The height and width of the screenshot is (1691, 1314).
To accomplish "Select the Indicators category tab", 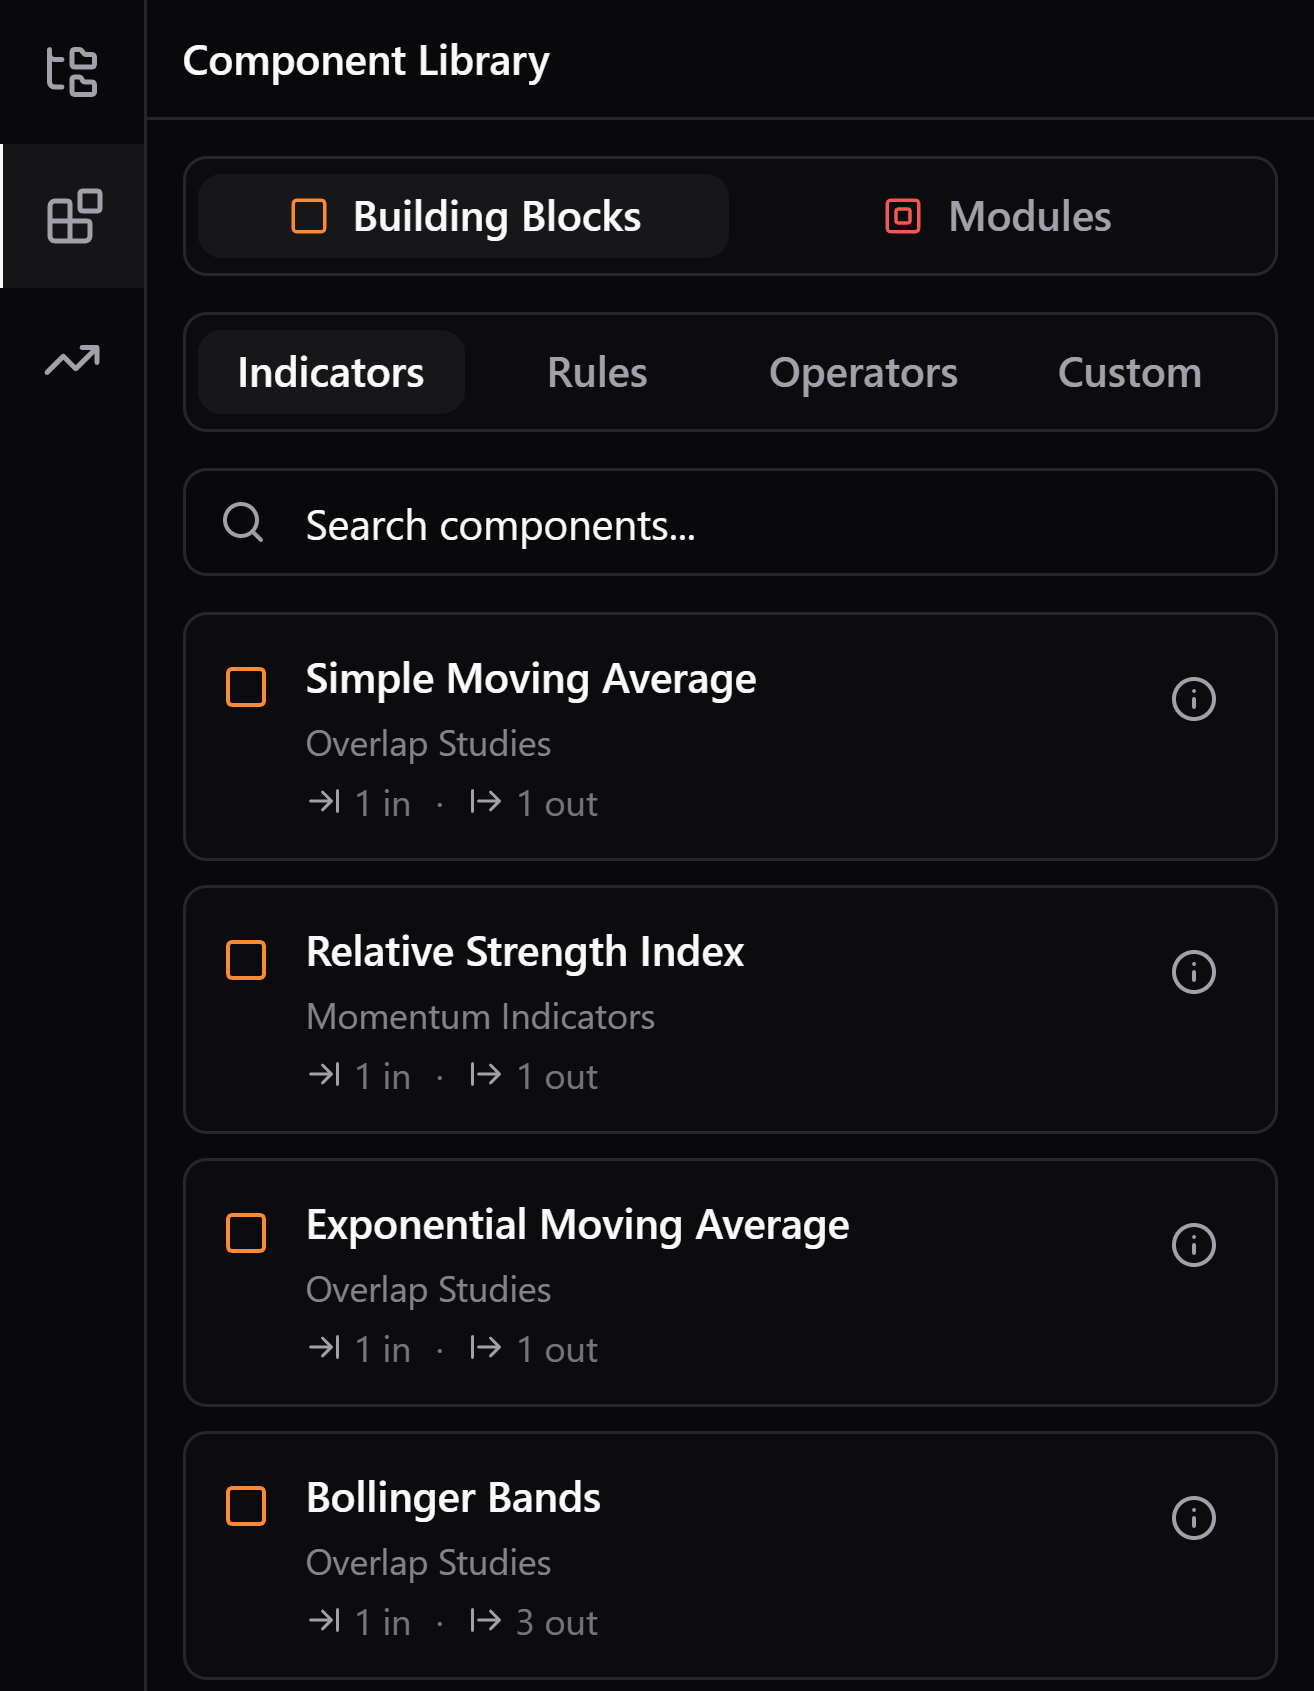I will pyautogui.click(x=331, y=372).
